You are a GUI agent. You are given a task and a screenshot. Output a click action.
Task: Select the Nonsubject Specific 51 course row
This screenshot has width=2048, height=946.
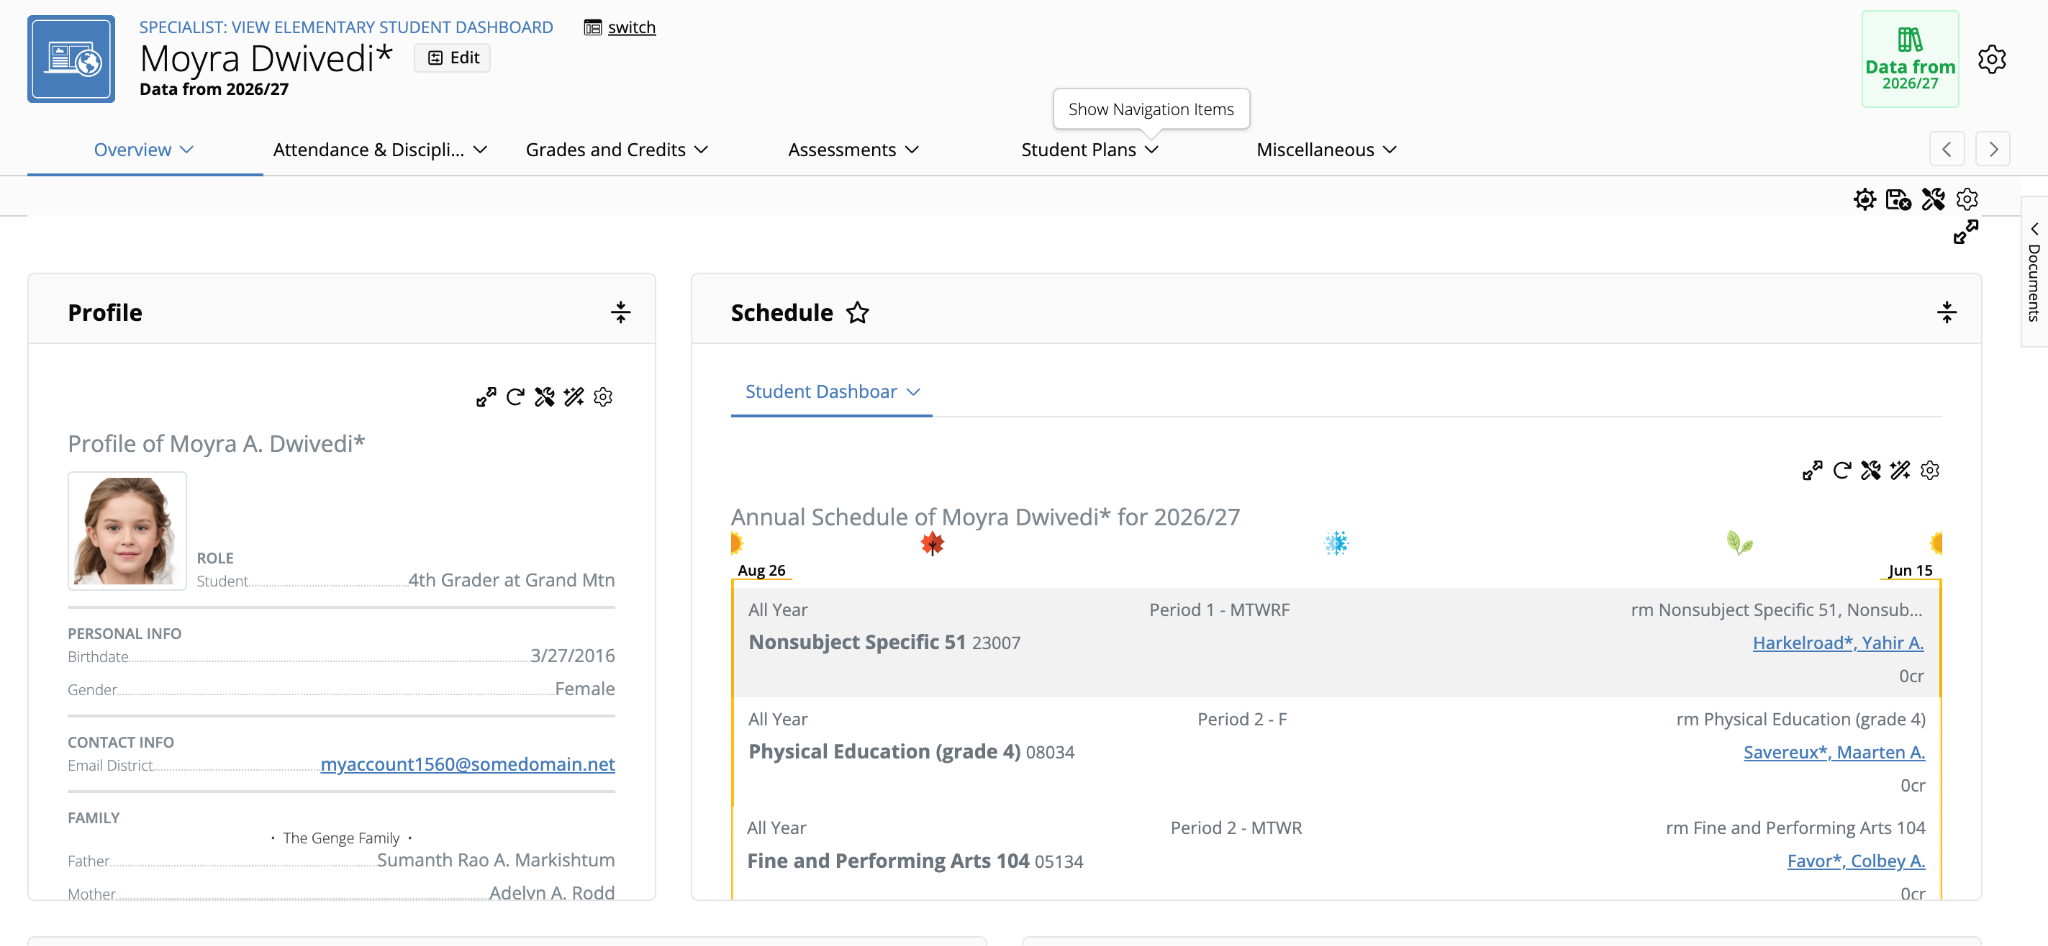1336,642
